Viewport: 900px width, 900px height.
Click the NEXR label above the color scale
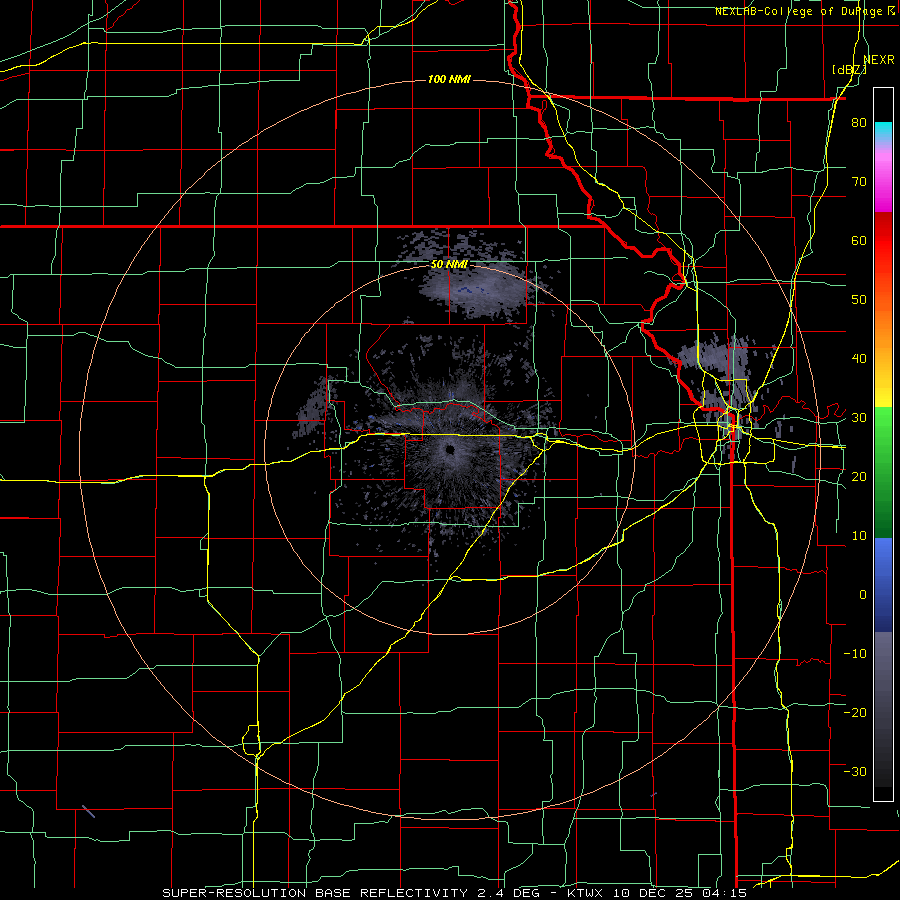coord(878,60)
